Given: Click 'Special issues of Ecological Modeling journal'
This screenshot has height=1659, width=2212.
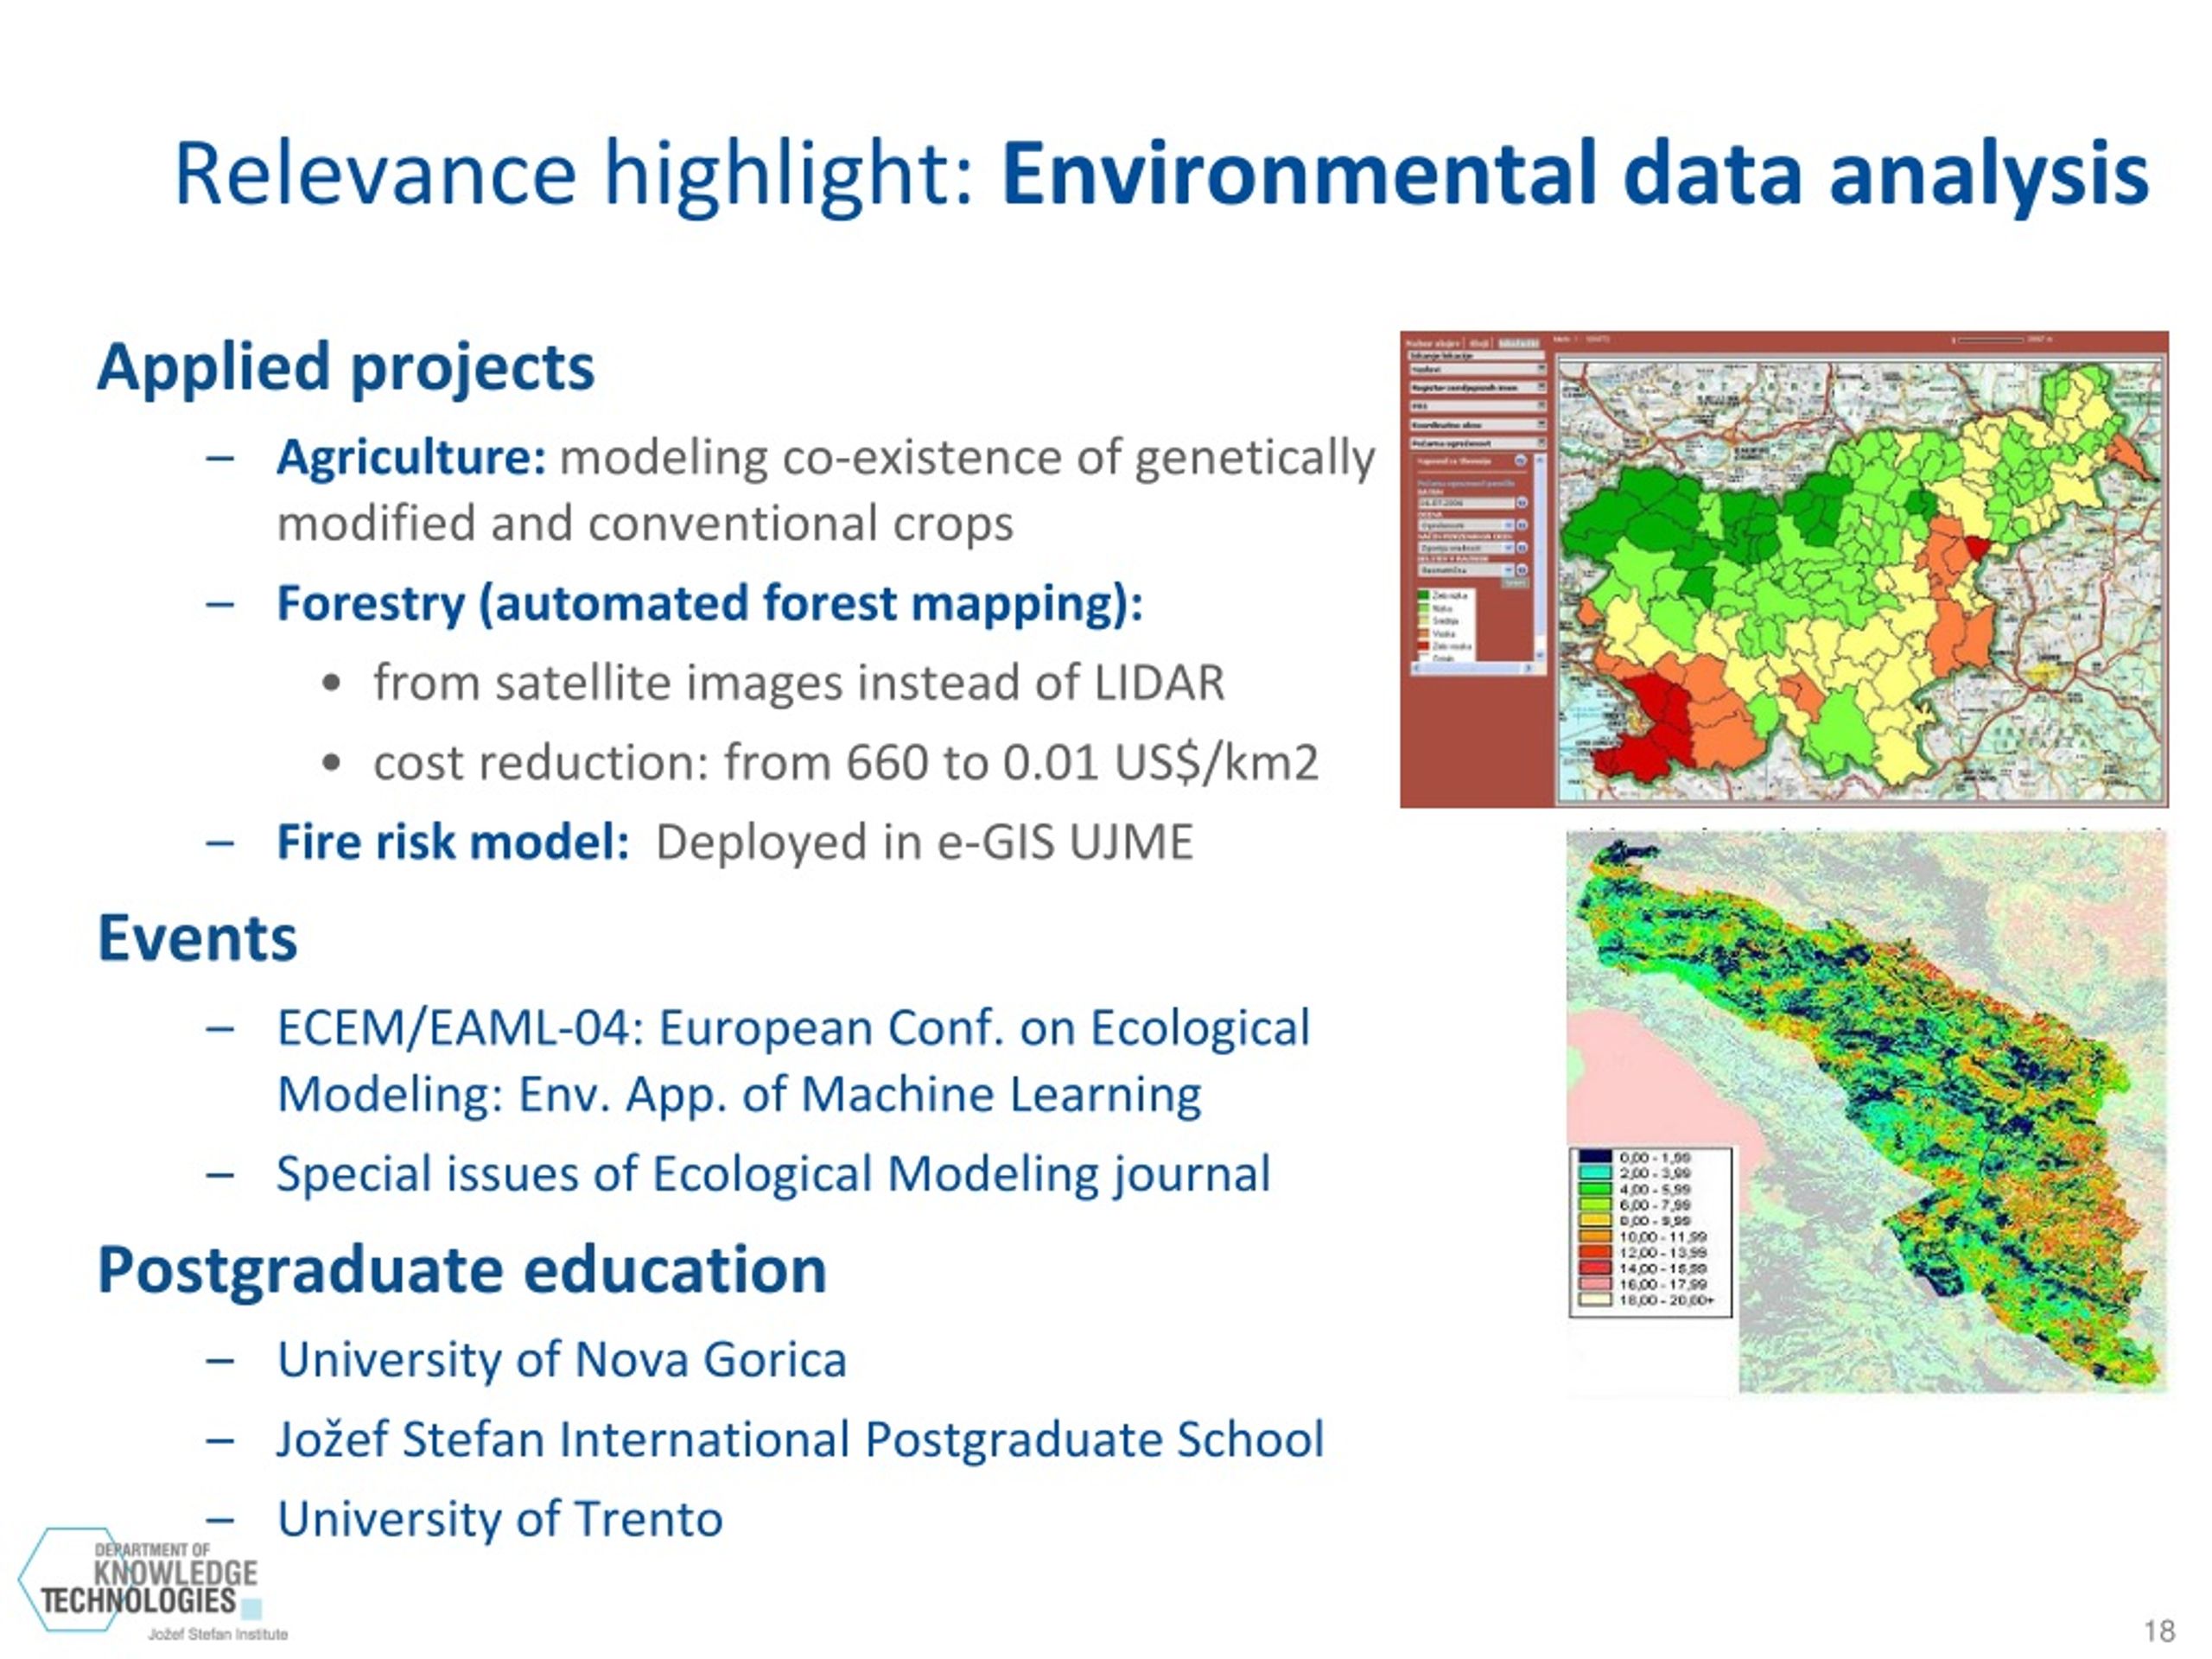Looking at the screenshot, I should pyautogui.click(x=773, y=1174).
